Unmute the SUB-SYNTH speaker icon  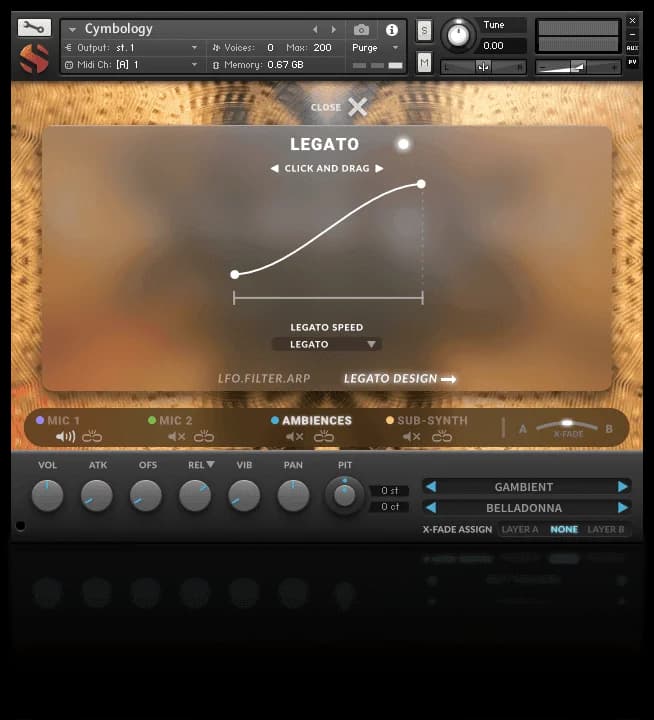[x=411, y=437]
